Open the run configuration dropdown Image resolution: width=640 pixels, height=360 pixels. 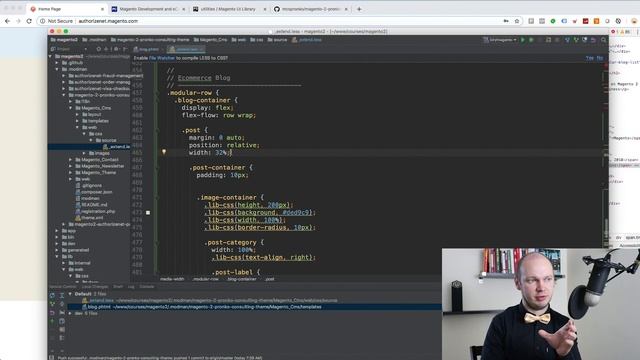click(500, 40)
